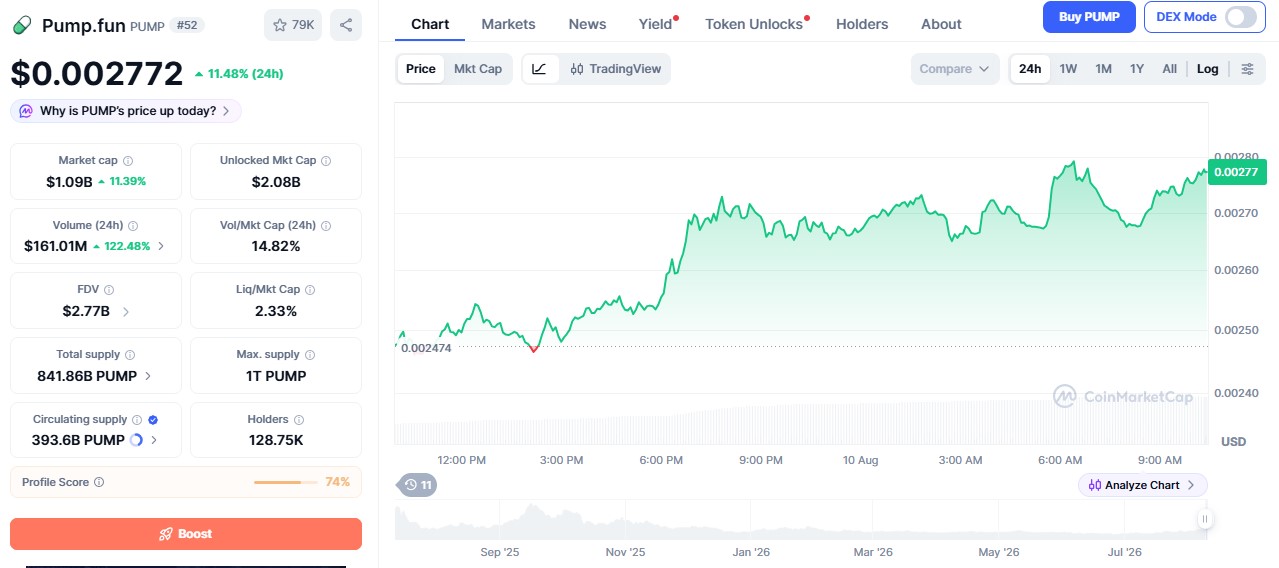
Task: Open the Token Unlocks tab
Action: [x=754, y=24]
